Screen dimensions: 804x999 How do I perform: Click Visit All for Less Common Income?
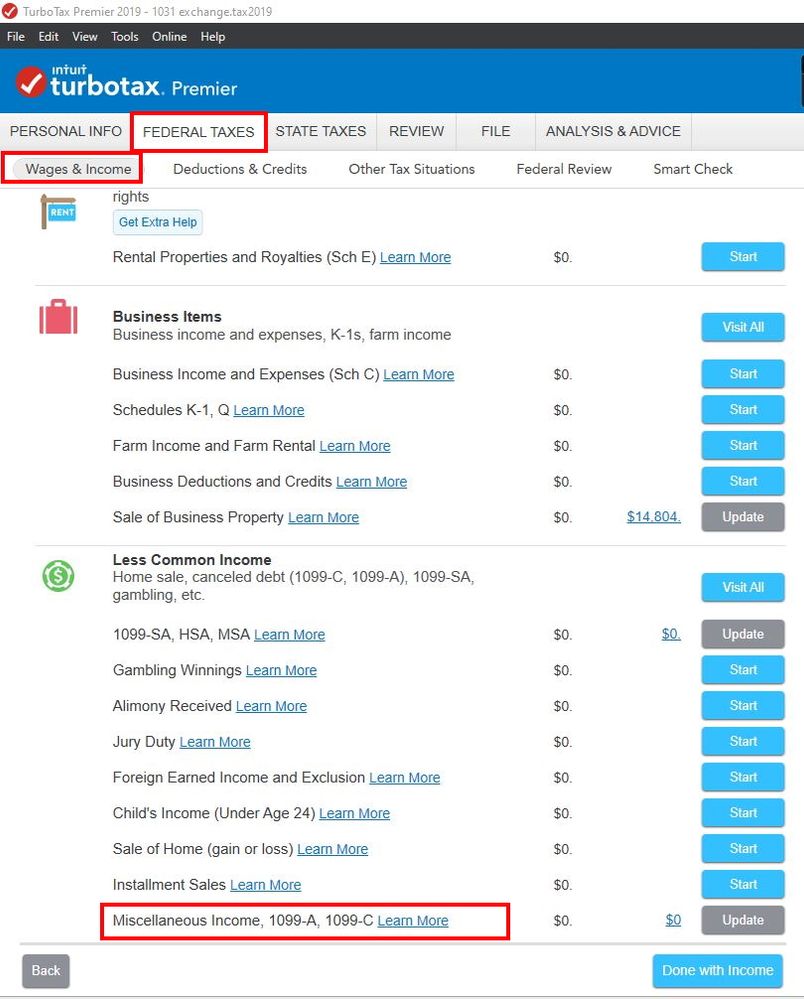tap(743, 587)
